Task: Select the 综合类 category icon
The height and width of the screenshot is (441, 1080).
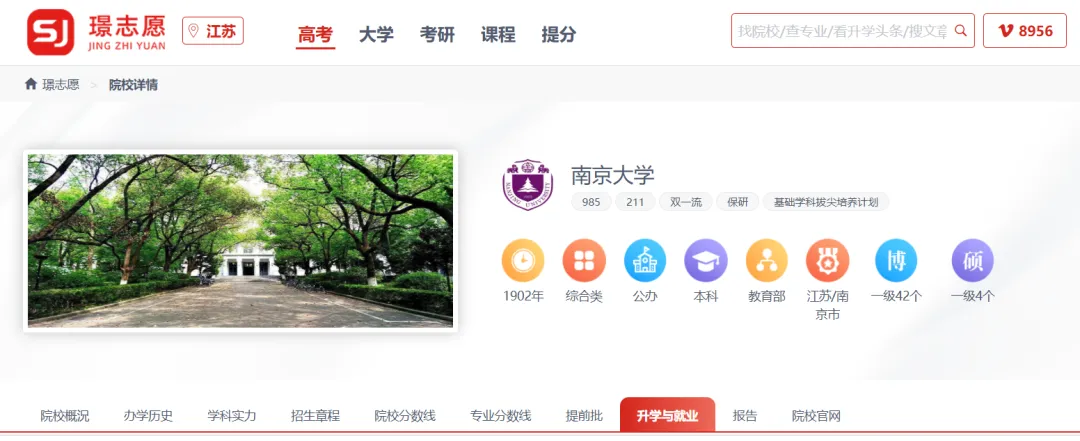Action: pos(584,260)
